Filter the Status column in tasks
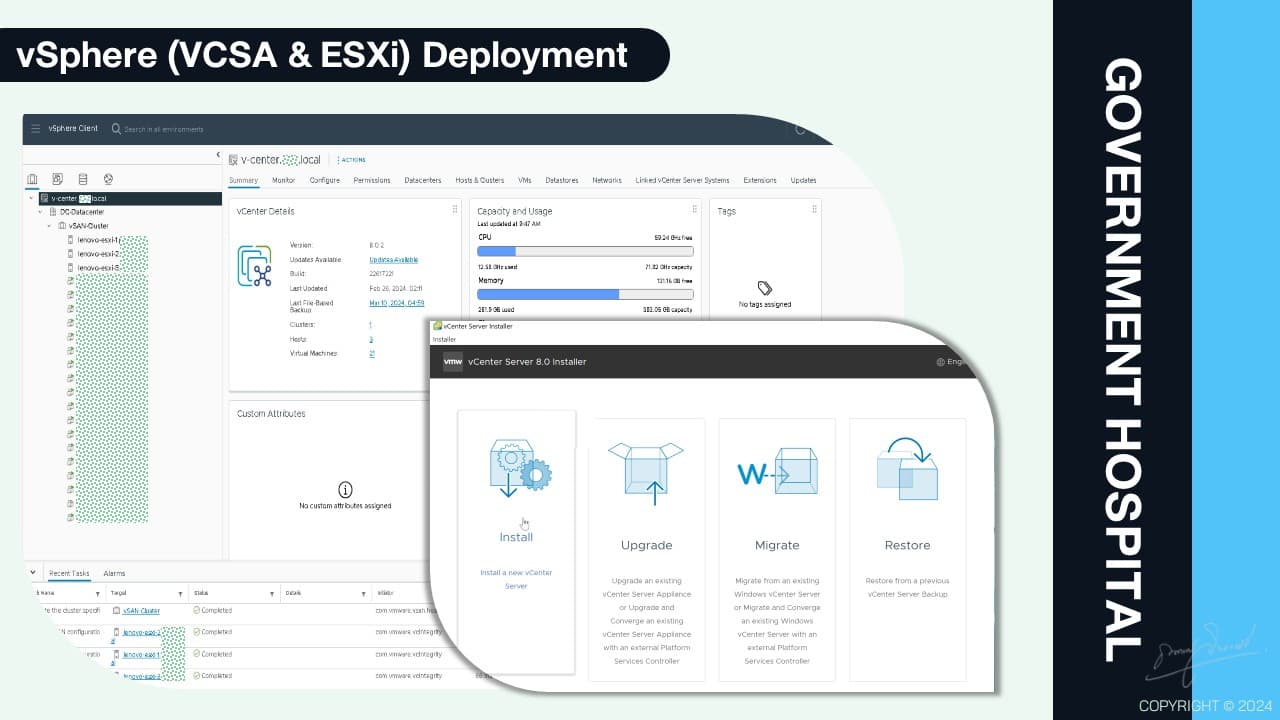Screen dimensions: 1280x720 [x=272, y=593]
